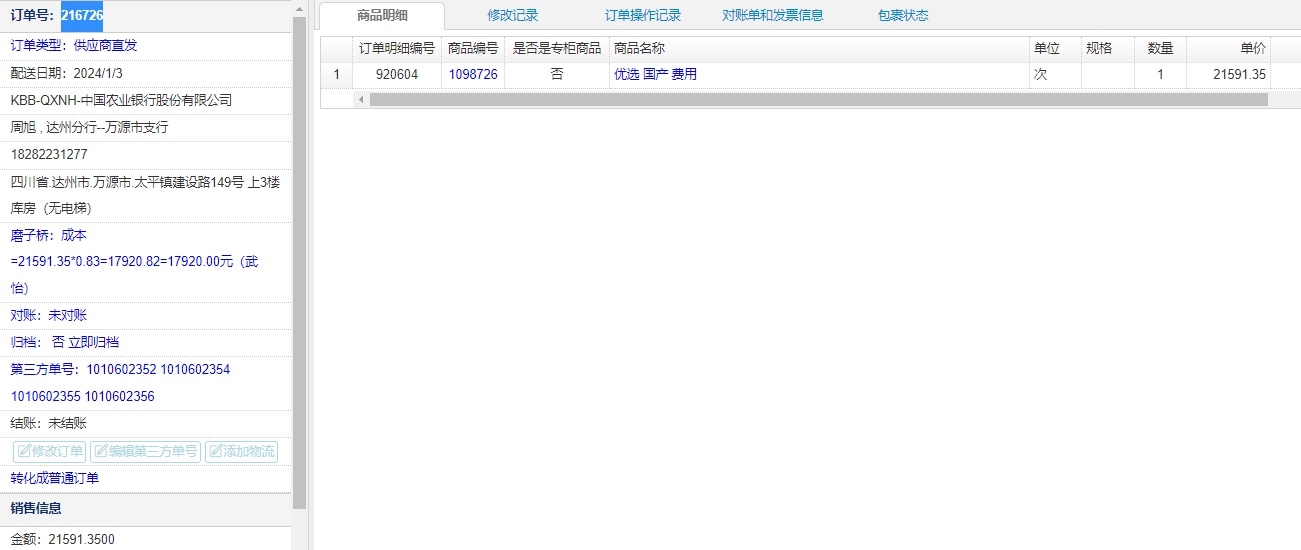This screenshot has width=1301, height=550.
Task: Open the 对账单和发票信息 tab
Action: (773, 15)
